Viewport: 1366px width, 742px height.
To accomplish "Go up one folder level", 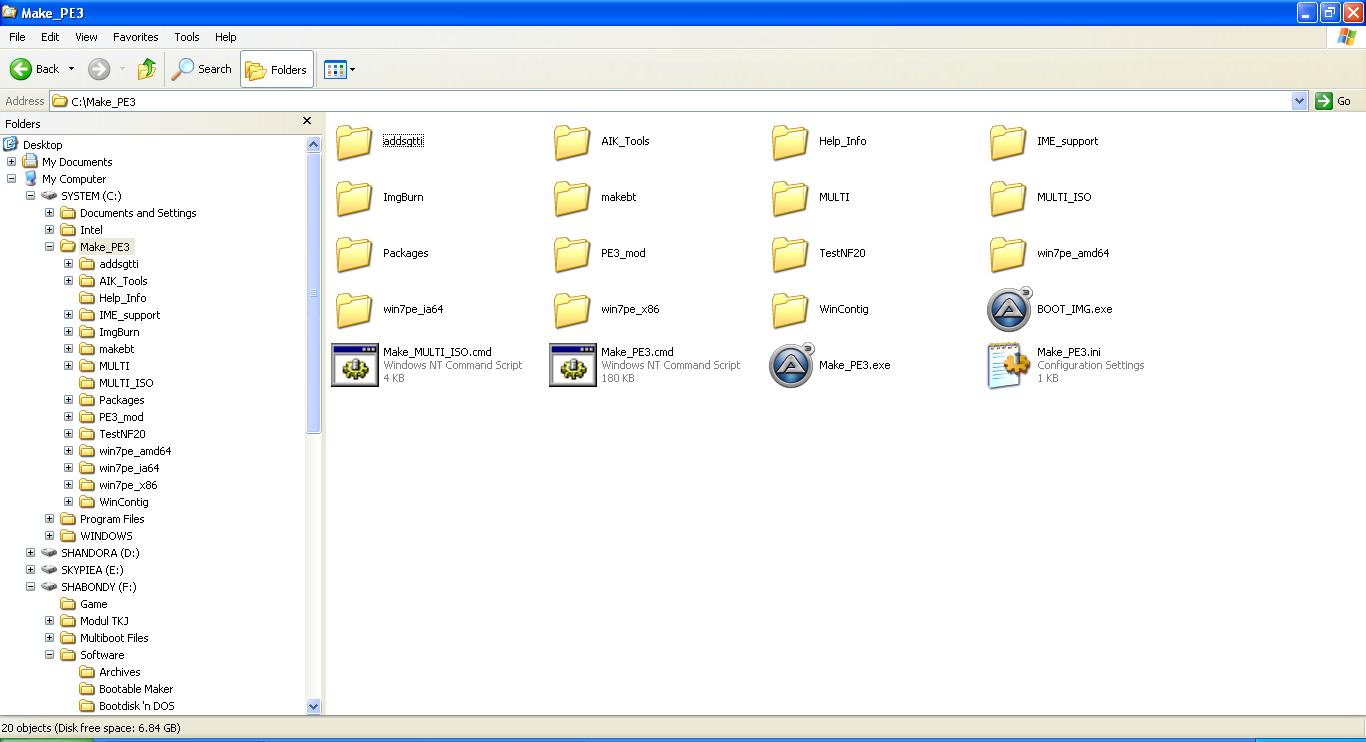I will click(x=147, y=69).
